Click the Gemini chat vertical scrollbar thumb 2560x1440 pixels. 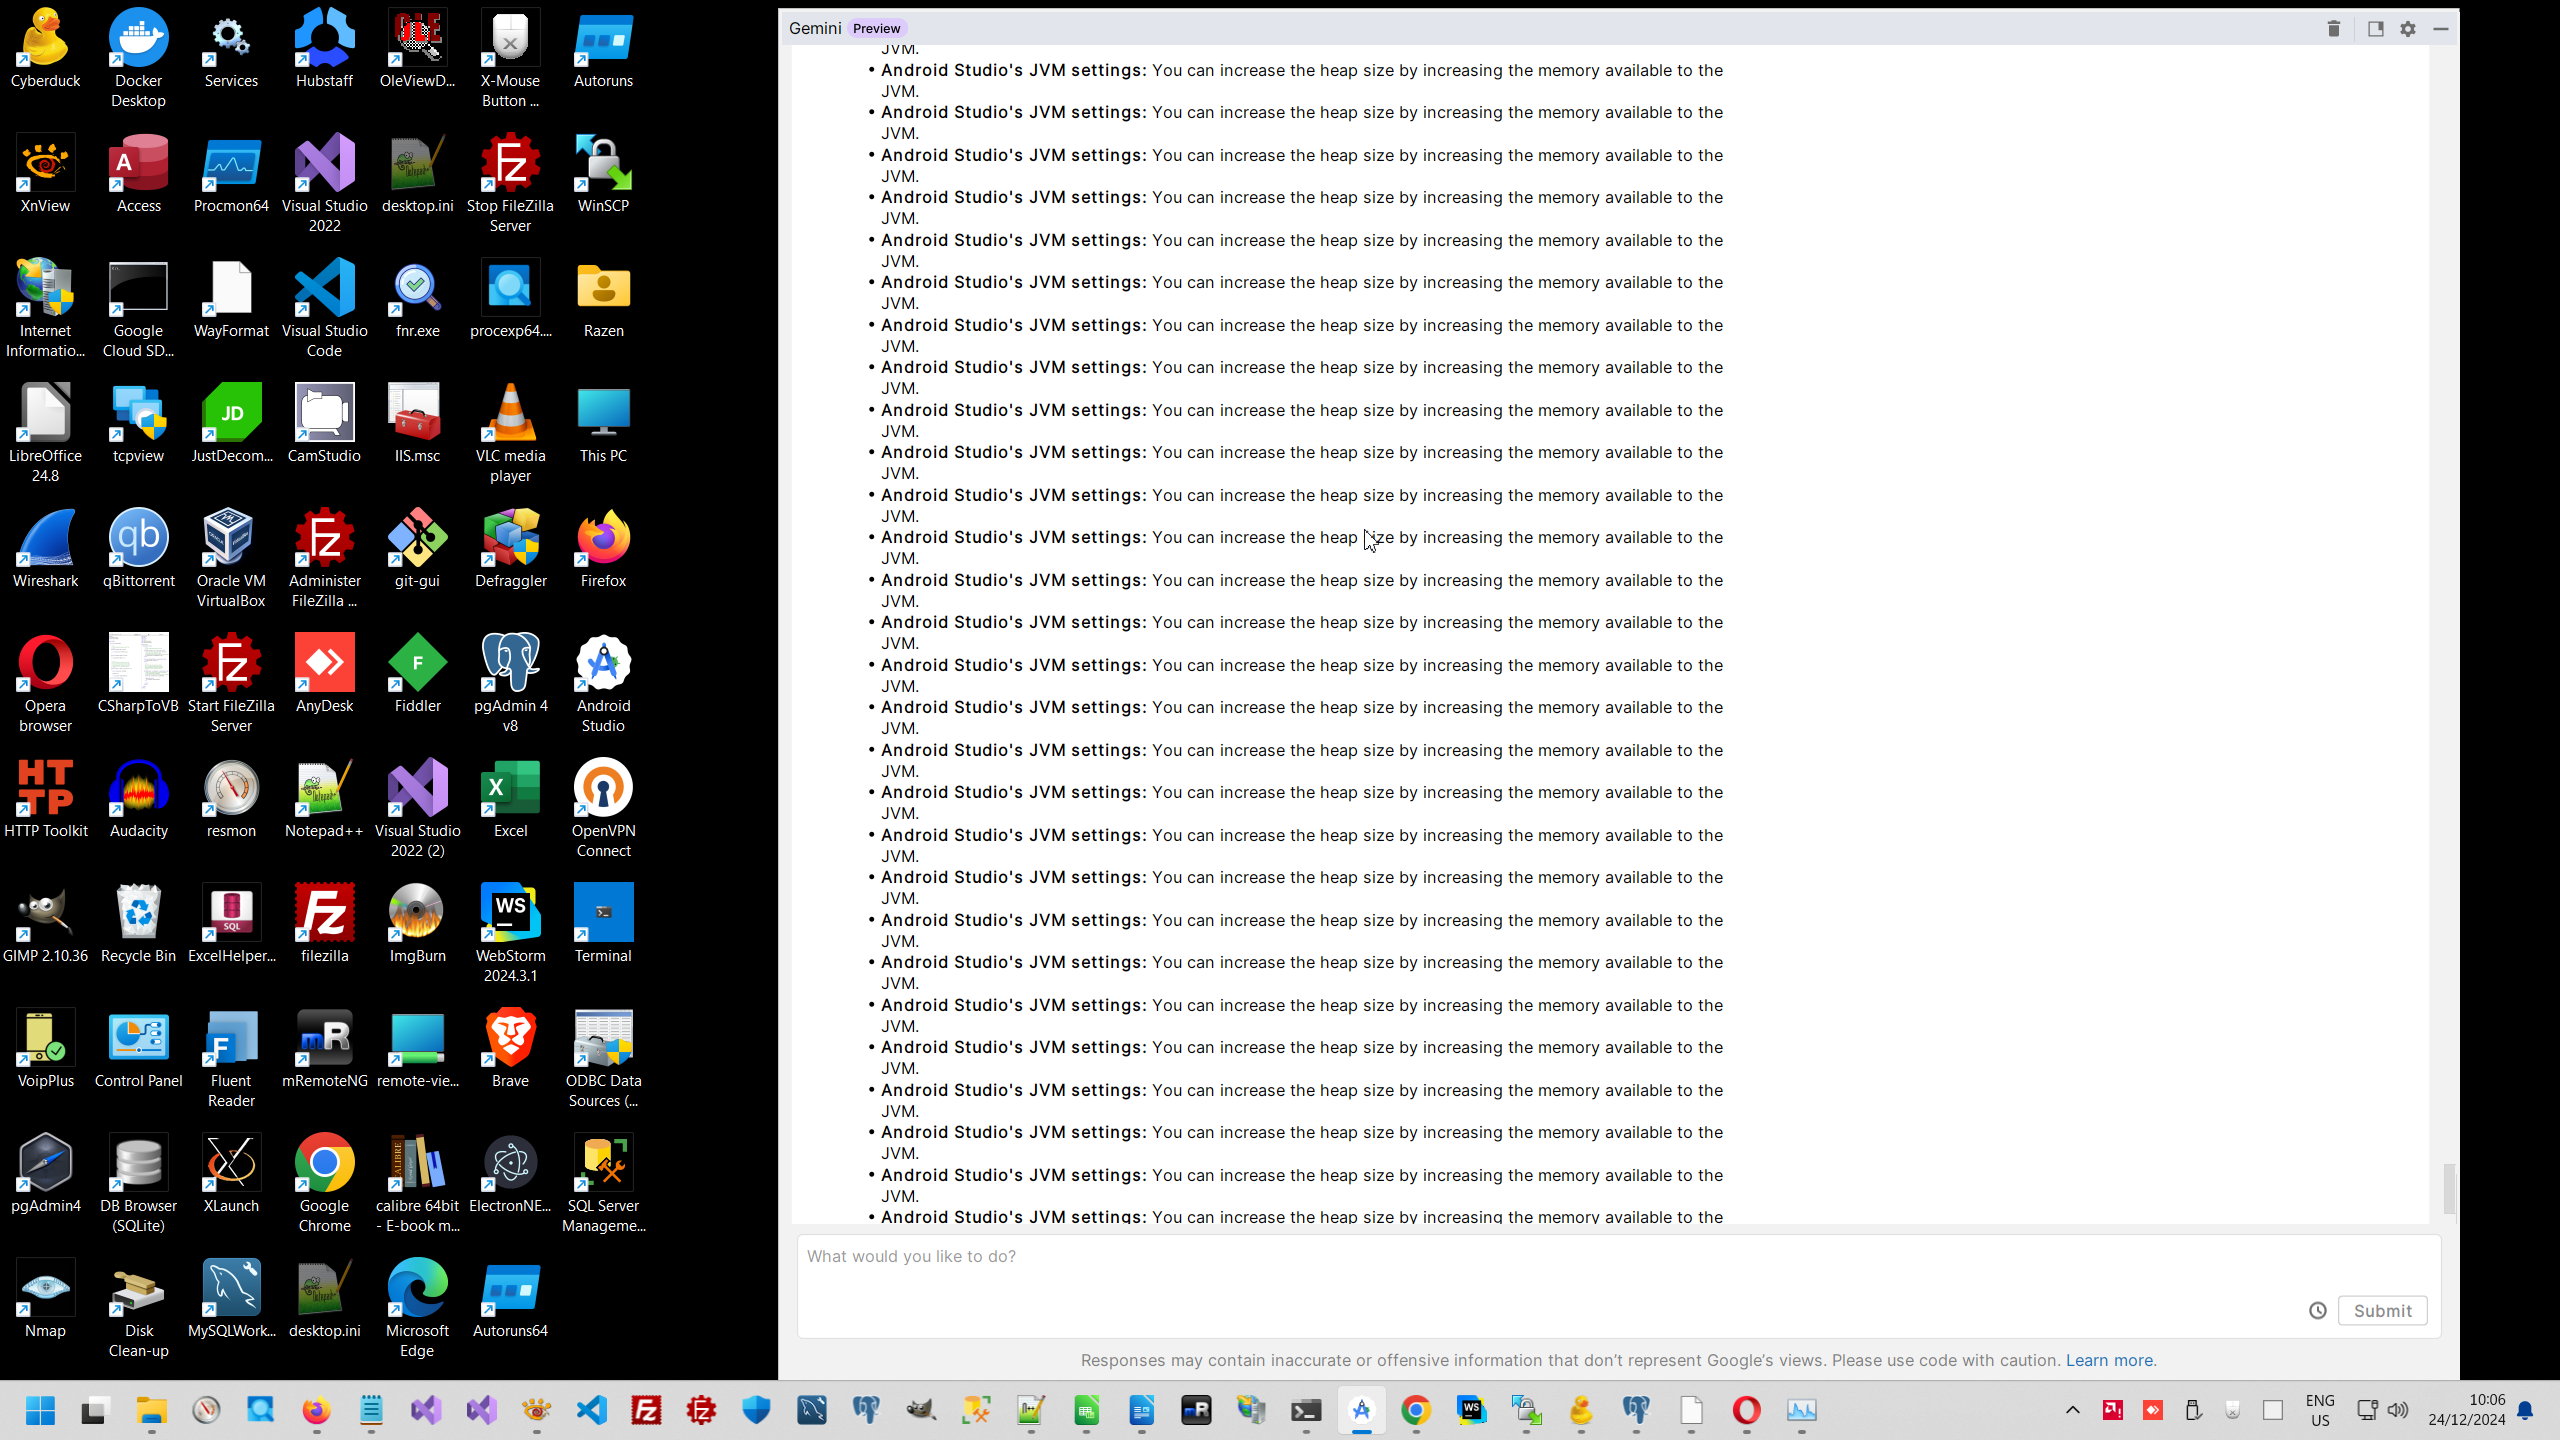2448,1187
